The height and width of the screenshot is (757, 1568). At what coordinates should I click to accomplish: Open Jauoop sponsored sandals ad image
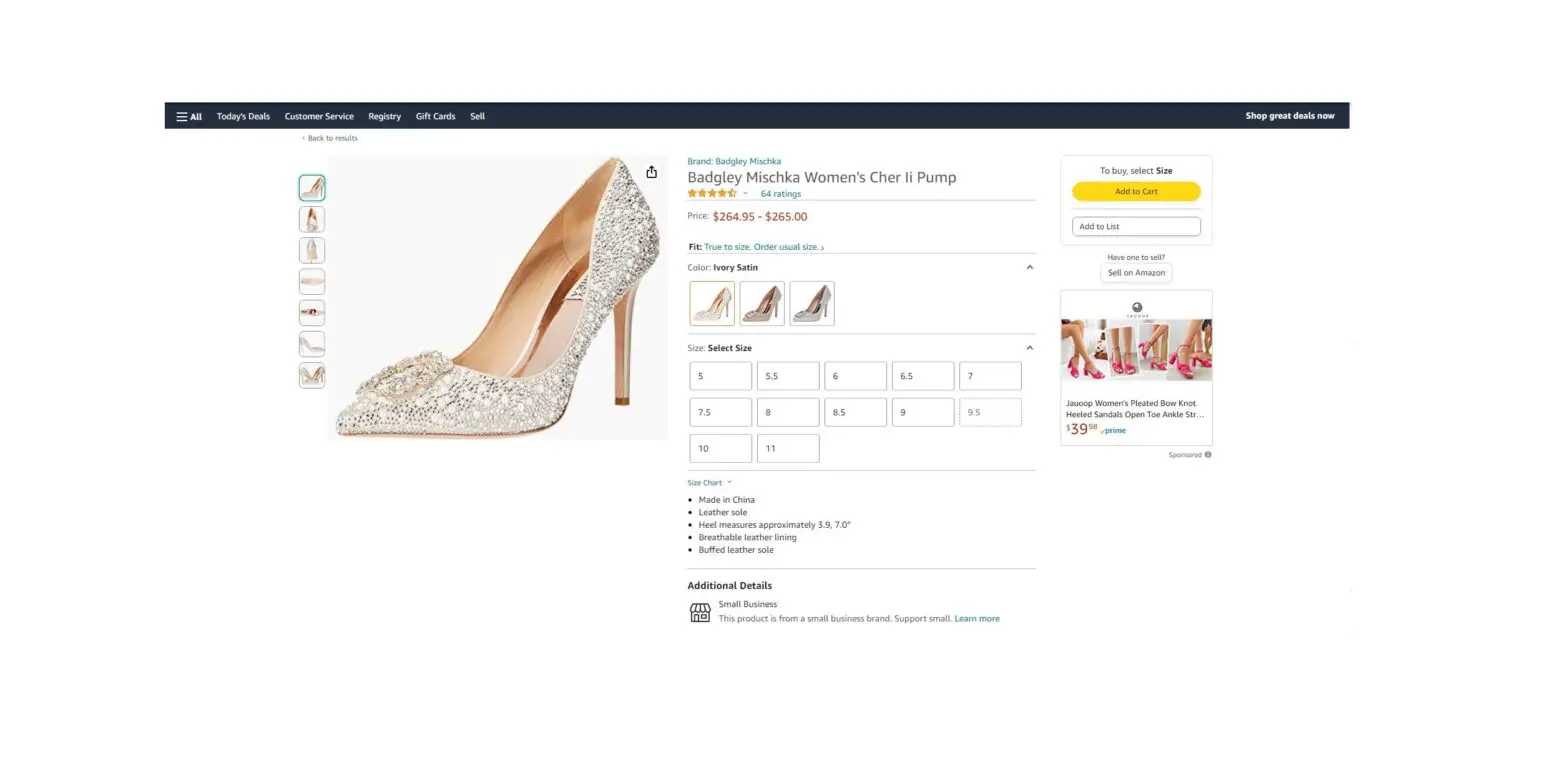[x=1136, y=350]
